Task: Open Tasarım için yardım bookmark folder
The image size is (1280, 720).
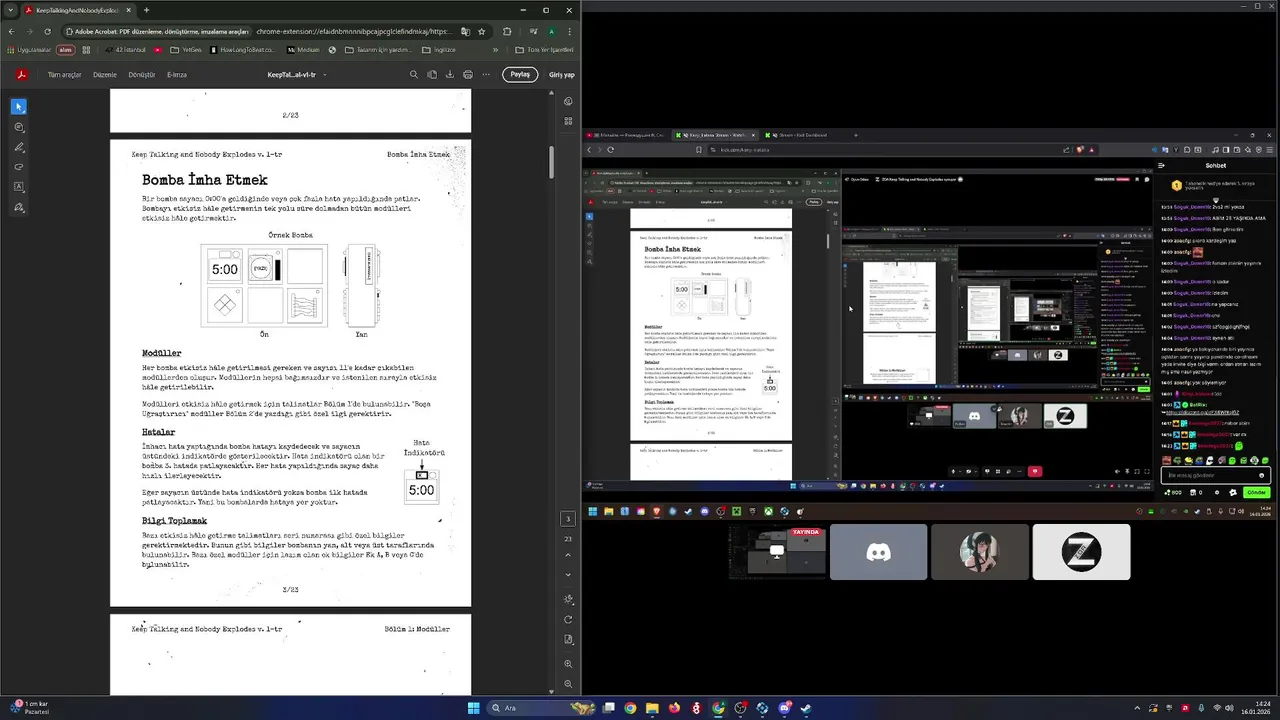Action: click(x=378, y=49)
